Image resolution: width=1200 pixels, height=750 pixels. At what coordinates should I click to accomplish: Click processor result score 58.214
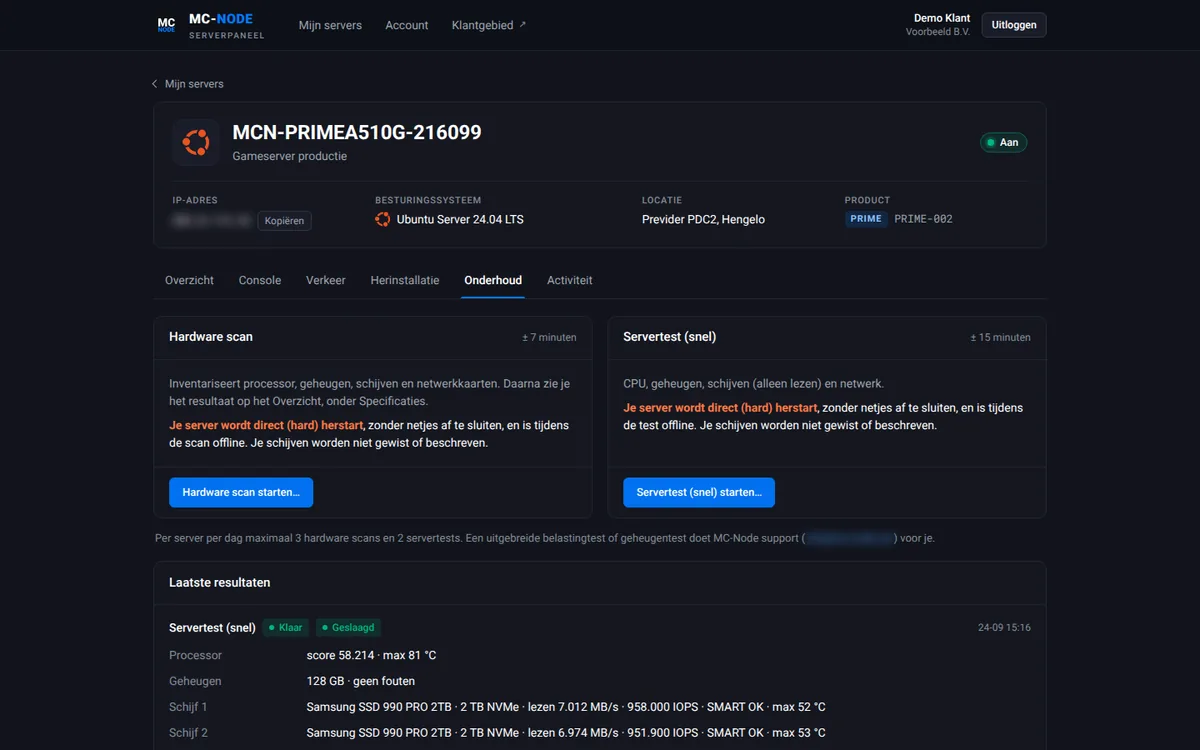click(x=371, y=655)
